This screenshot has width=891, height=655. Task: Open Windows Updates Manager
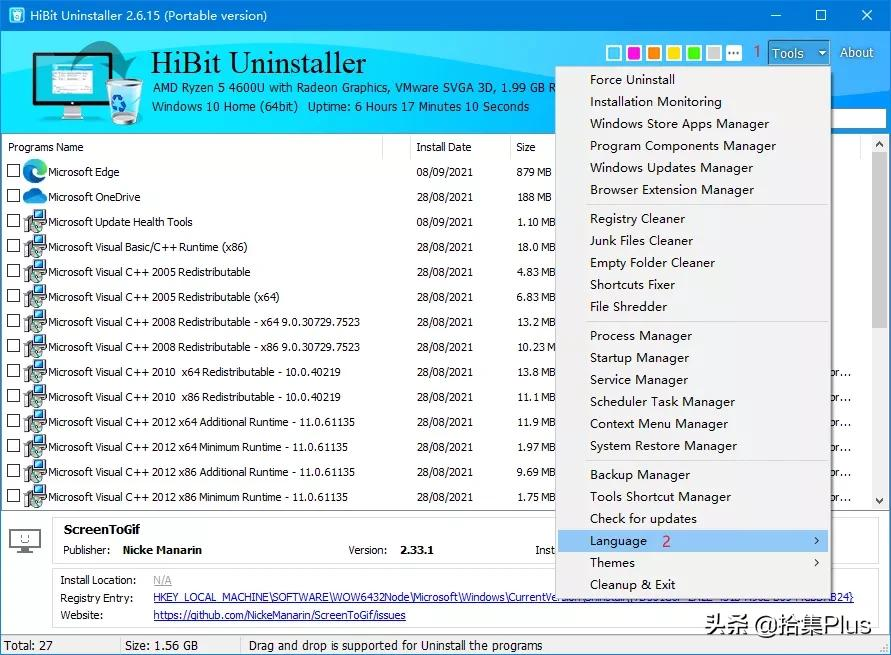point(693,168)
